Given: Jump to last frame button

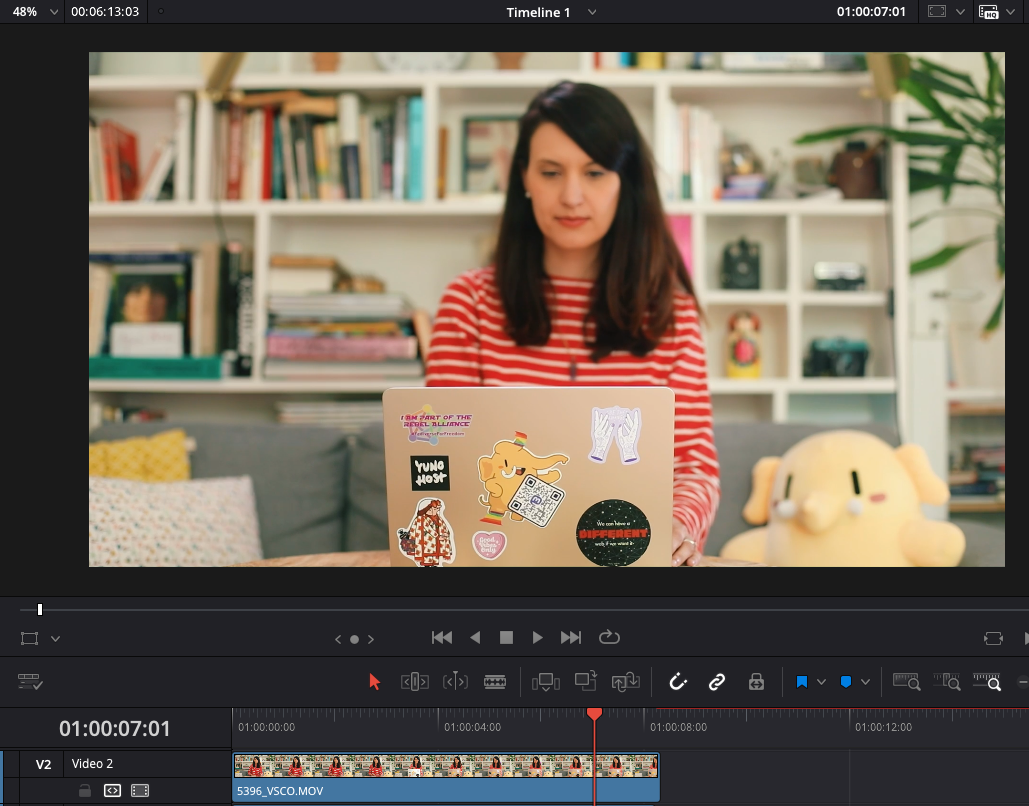Looking at the screenshot, I should click(x=570, y=637).
